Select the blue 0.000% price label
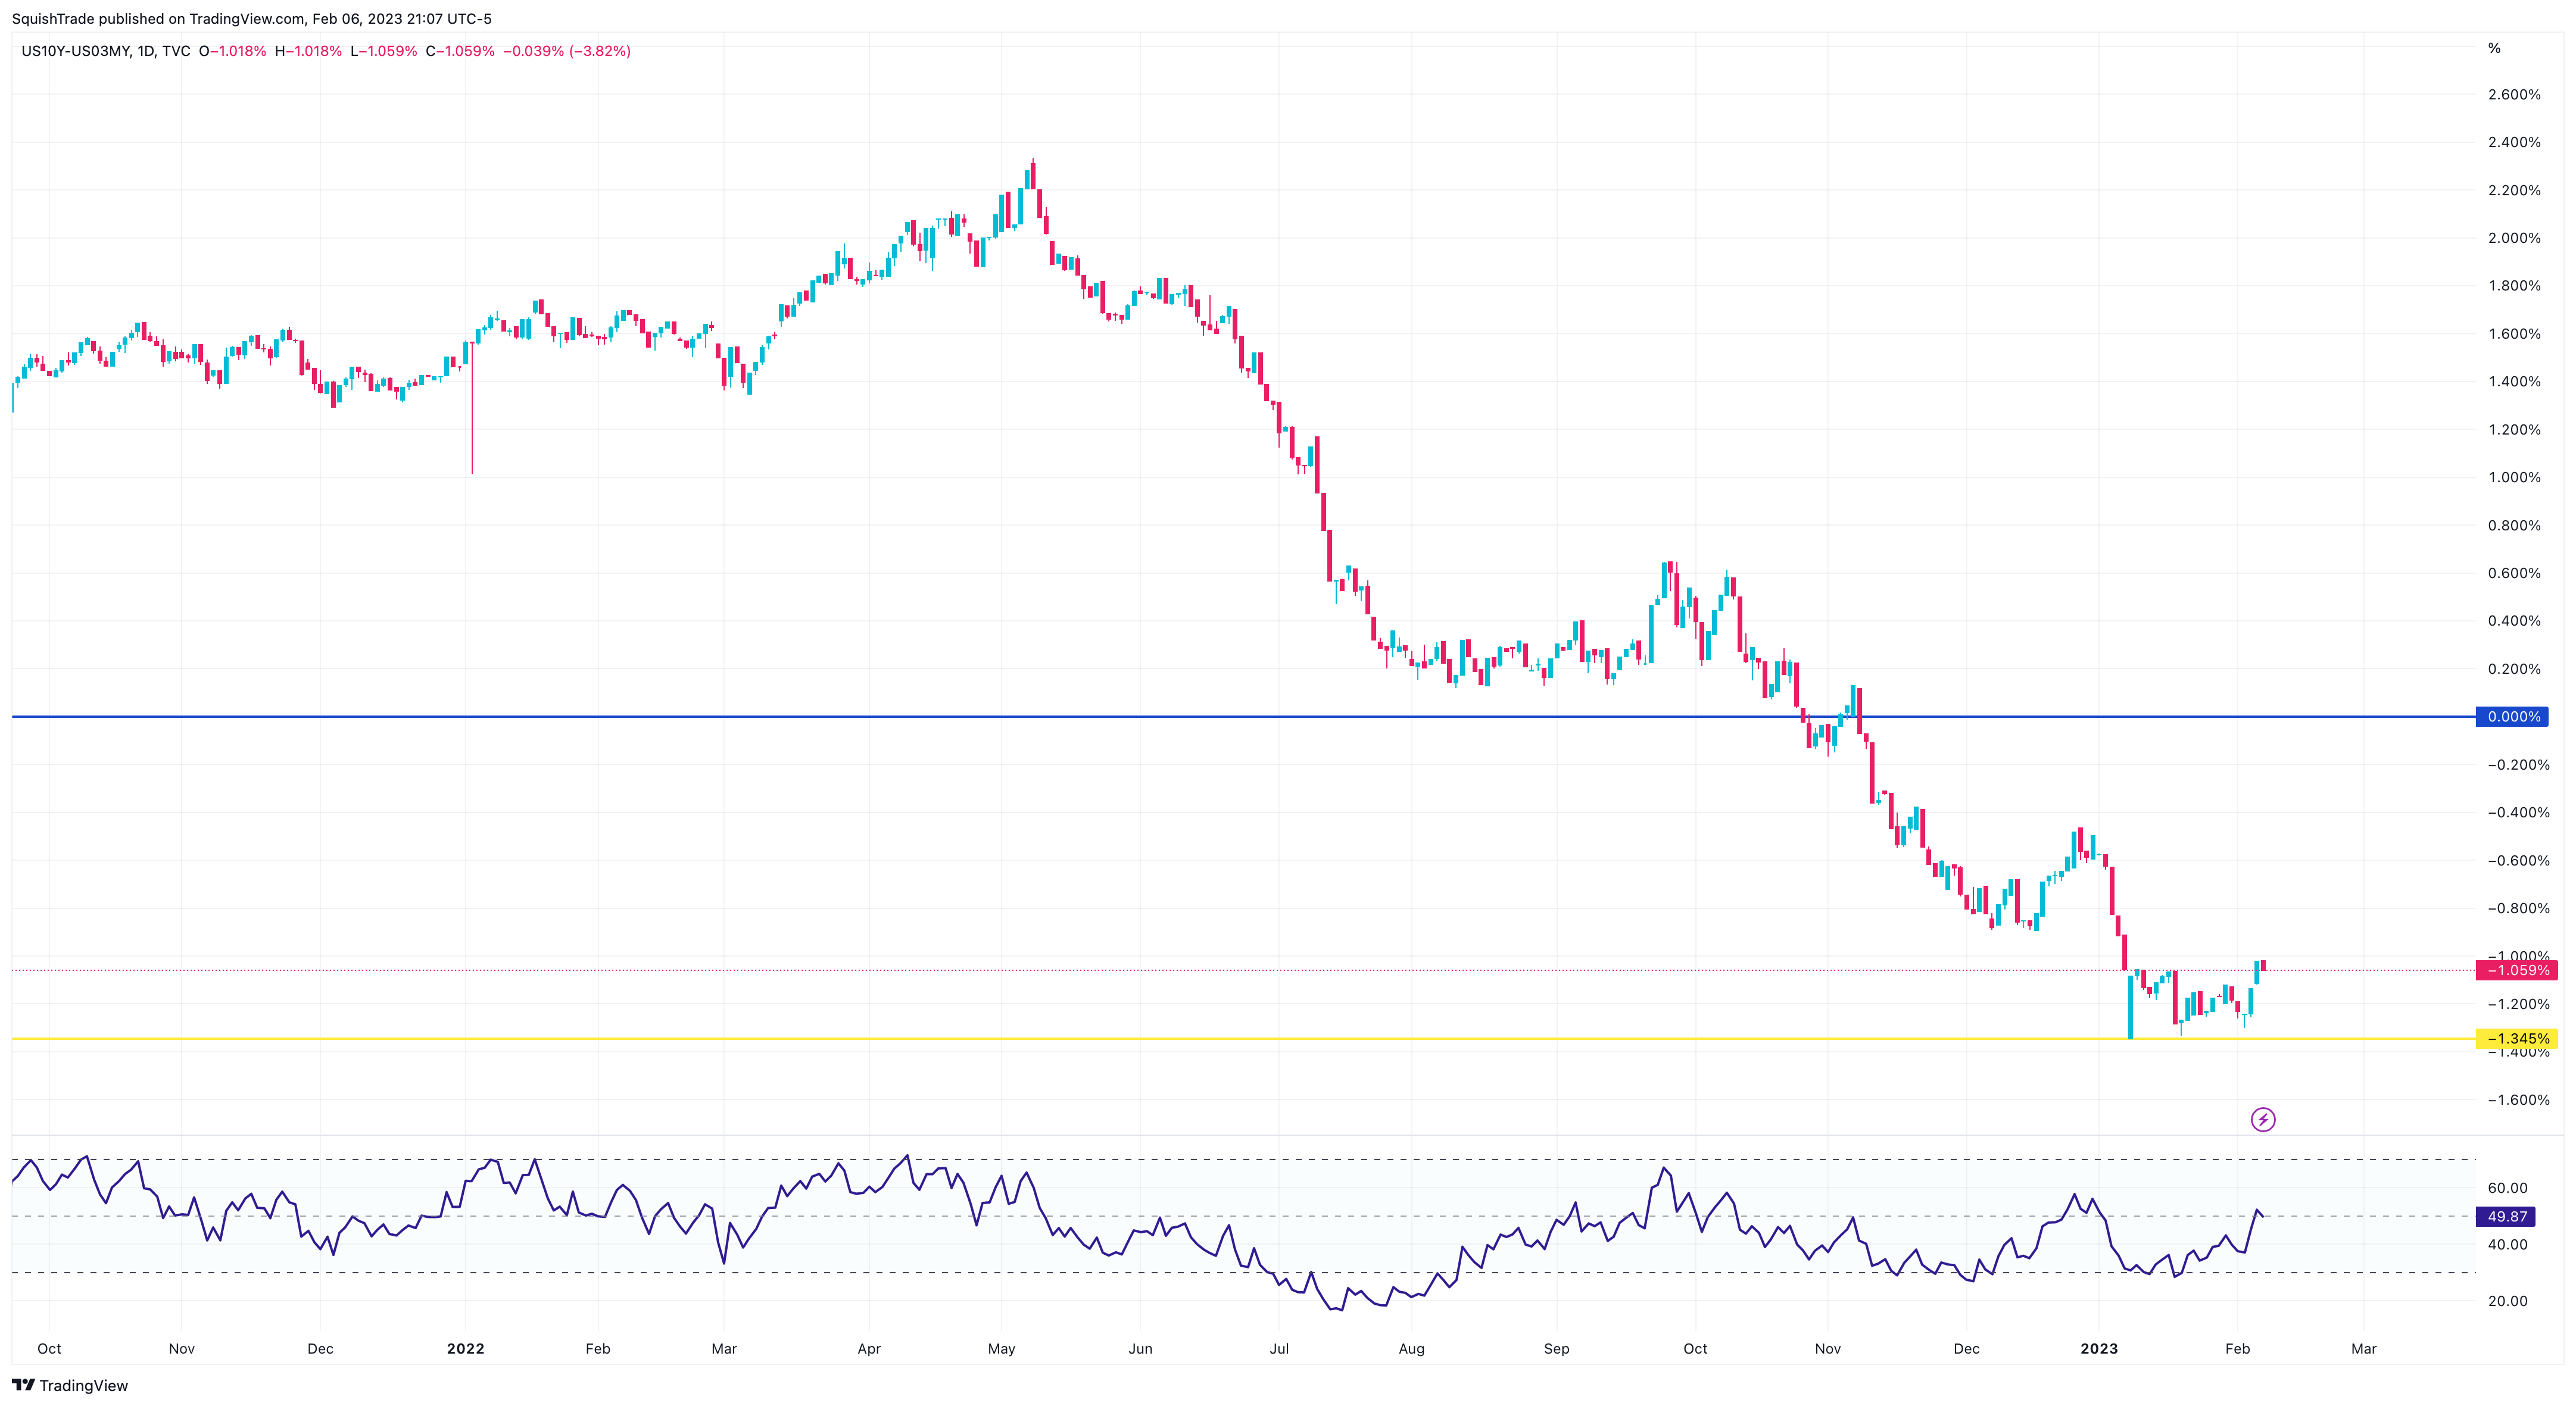This screenshot has height=1406, width=2576. pyautogui.click(x=2512, y=716)
